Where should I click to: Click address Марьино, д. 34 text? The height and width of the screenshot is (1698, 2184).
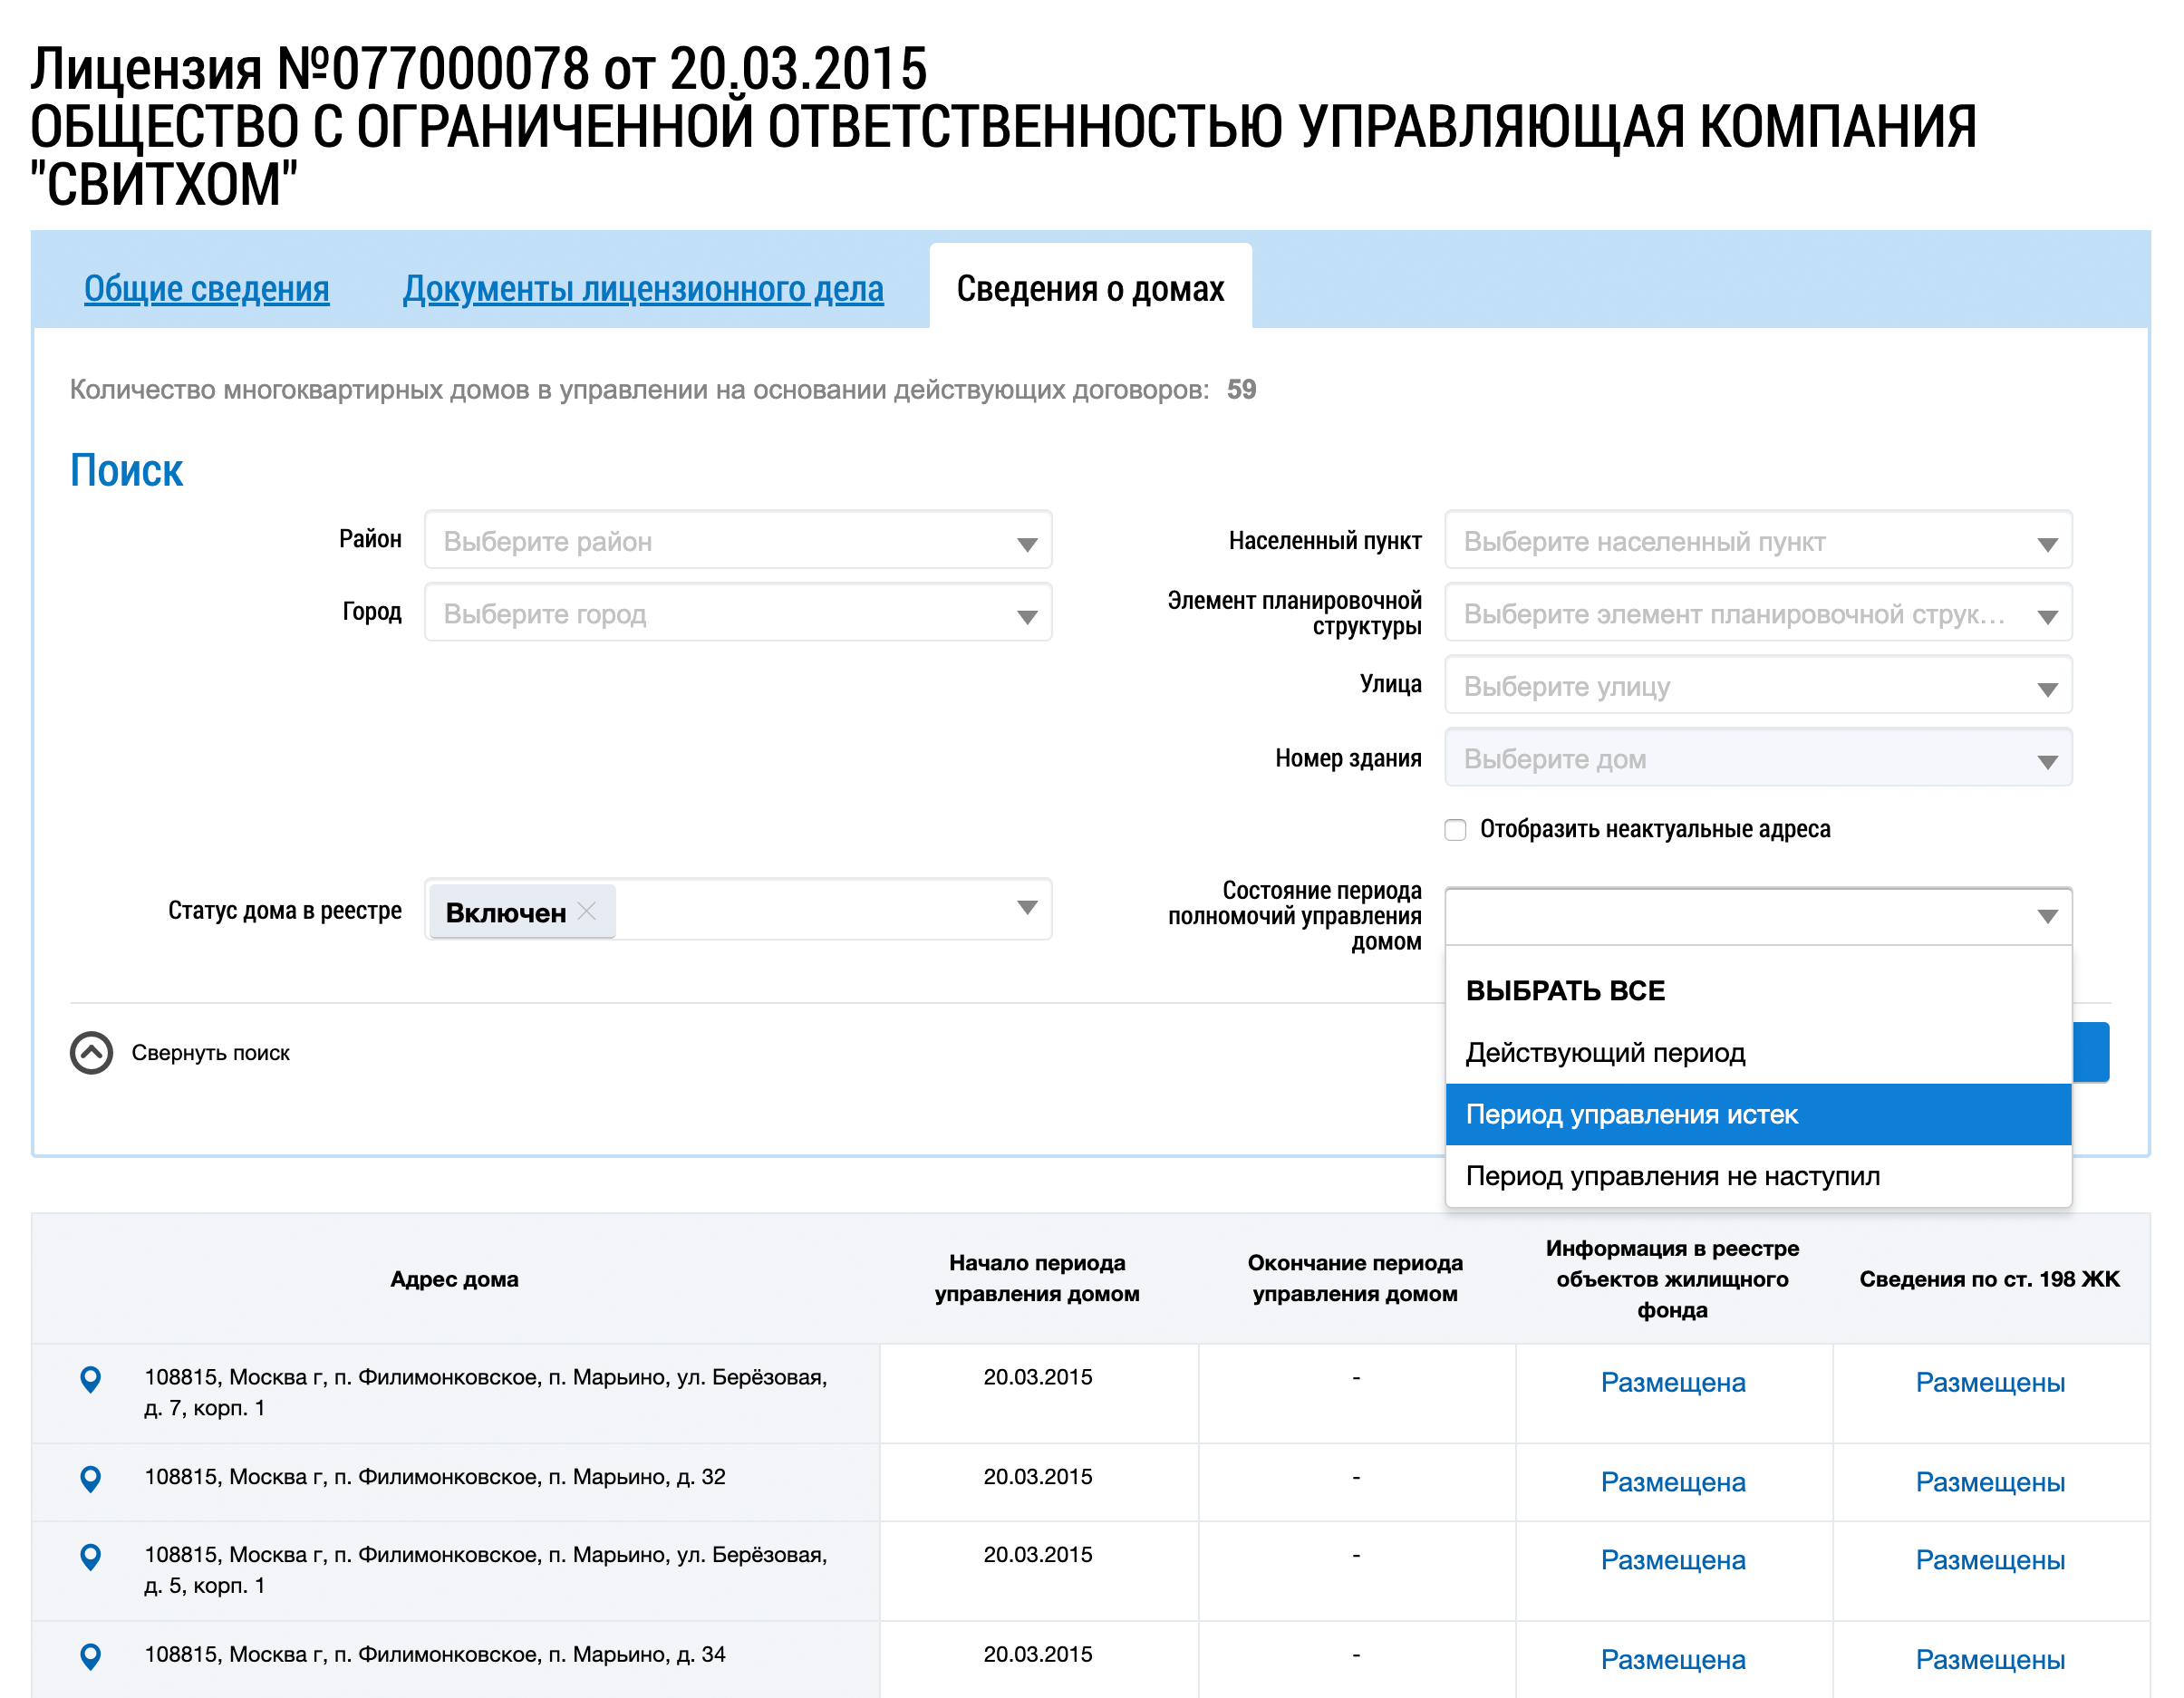pyautogui.click(x=435, y=1655)
